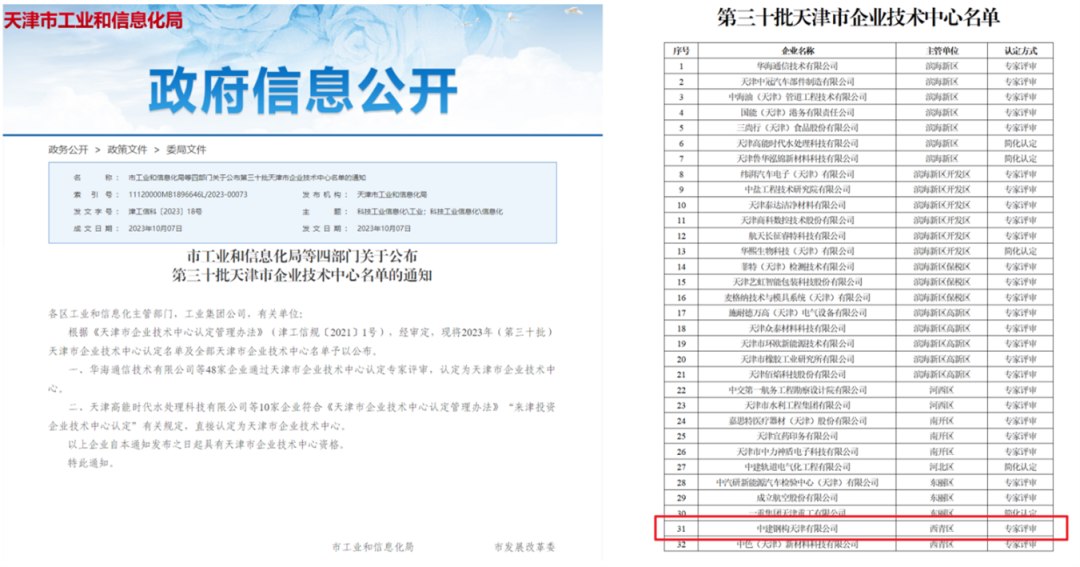Click the signature 市工业和信息化局 at page bottom
Image resolution: width=1080 pixels, height=567 pixels.
(373, 547)
